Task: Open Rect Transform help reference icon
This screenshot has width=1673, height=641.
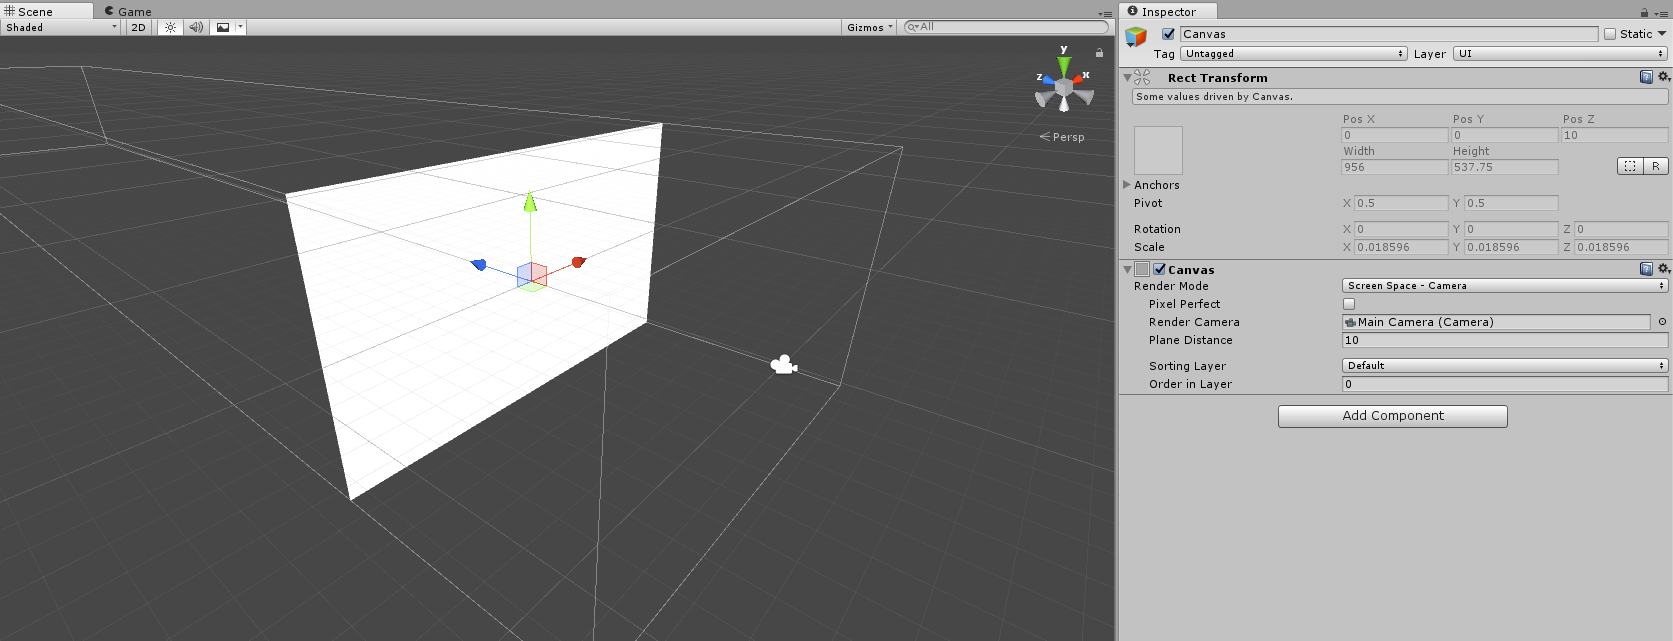Action: tap(1646, 77)
